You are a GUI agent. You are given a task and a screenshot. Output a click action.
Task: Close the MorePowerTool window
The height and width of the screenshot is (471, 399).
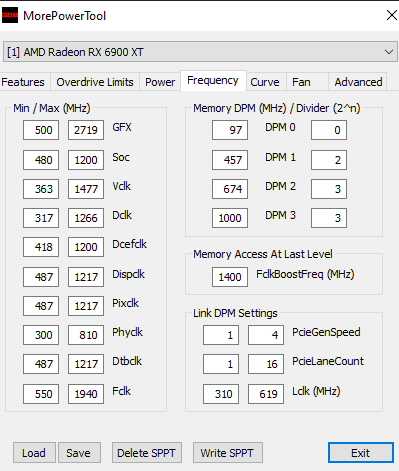[x=391, y=15]
